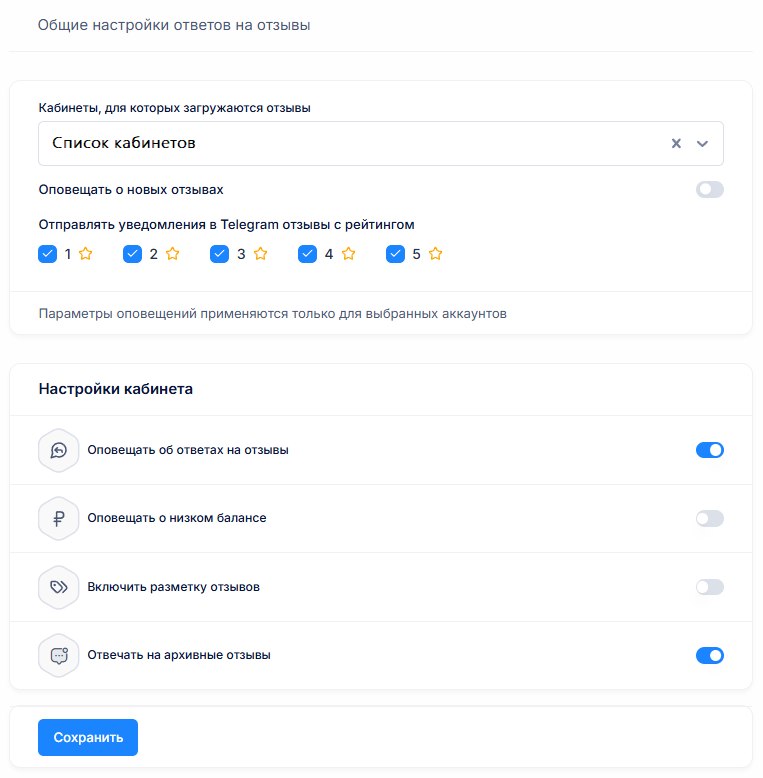Turn off 'Отвечать на архивные отзывы' switch
This screenshot has width=763, height=778.
click(x=709, y=656)
